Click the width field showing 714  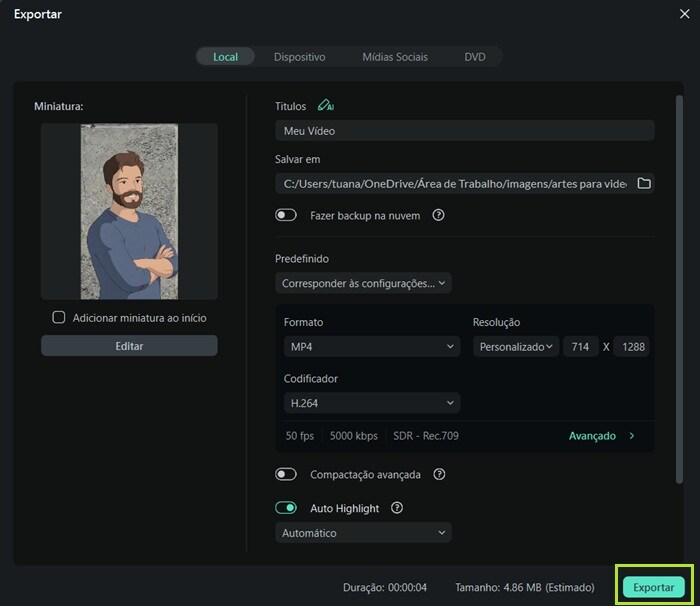(x=580, y=347)
